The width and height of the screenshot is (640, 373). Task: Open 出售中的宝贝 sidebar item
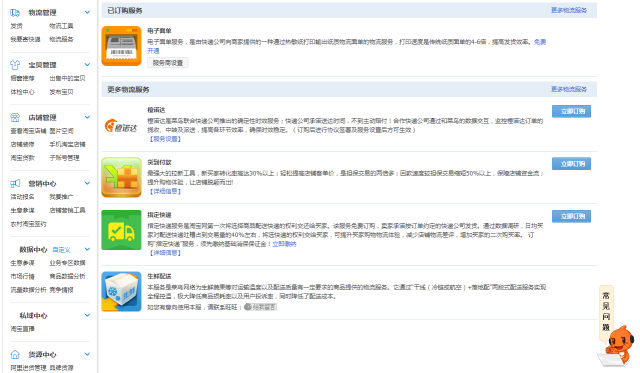67,78
